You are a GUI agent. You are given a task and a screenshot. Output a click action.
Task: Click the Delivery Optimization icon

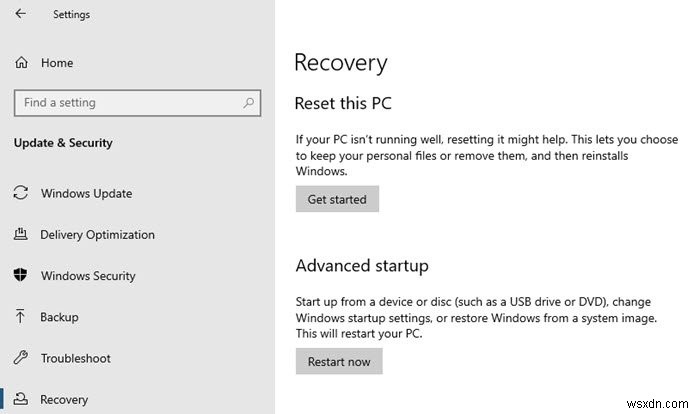tap(21, 234)
